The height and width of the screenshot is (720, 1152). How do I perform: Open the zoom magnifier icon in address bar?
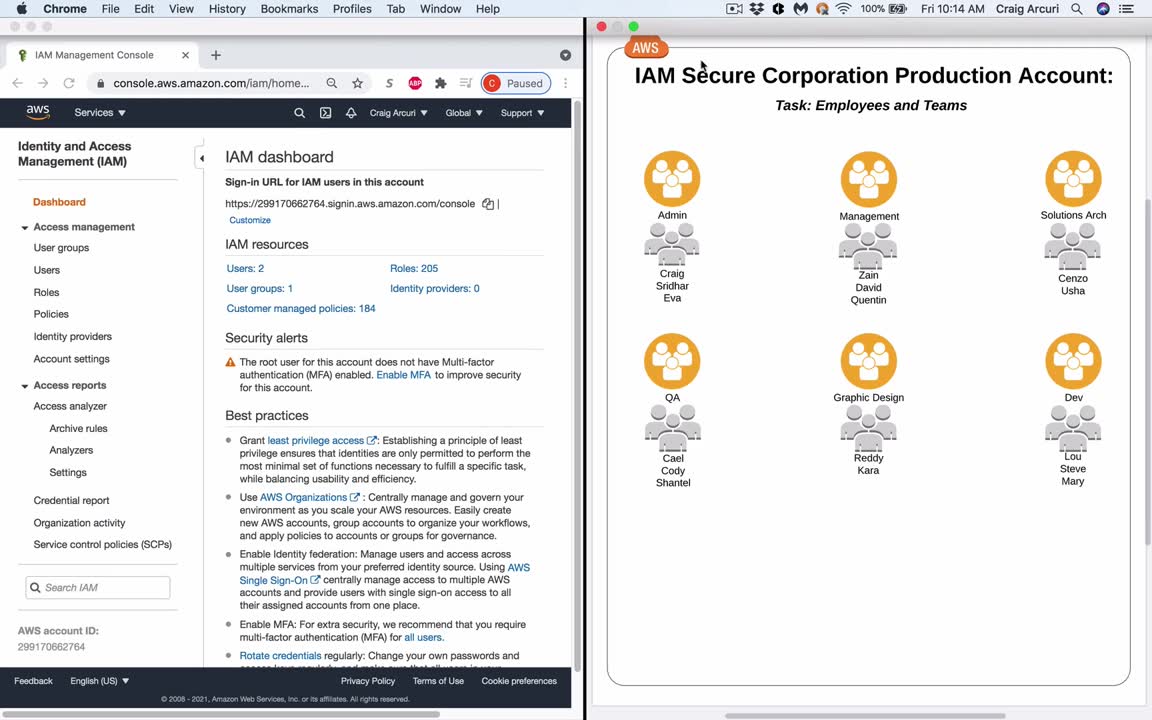click(x=332, y=83)
